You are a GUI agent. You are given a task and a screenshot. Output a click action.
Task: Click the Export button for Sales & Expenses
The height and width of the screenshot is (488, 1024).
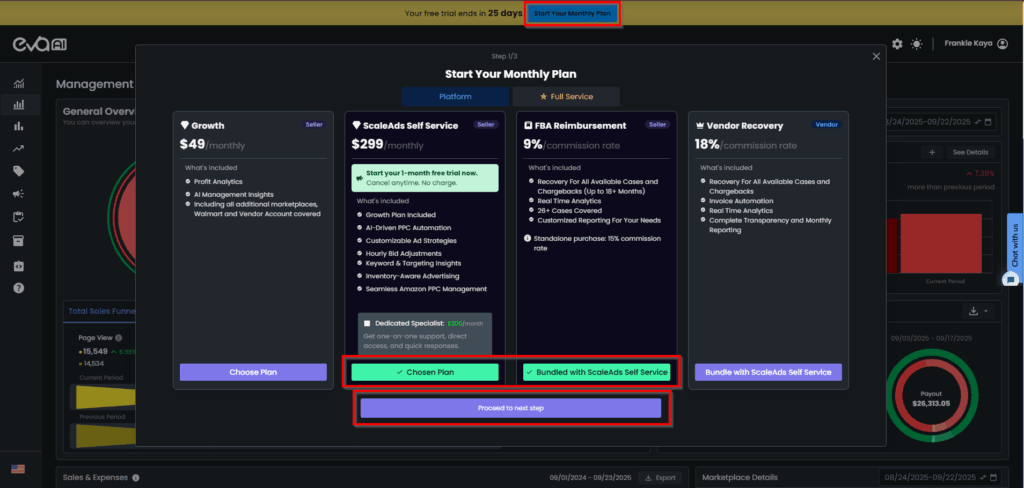coord(660,478)
